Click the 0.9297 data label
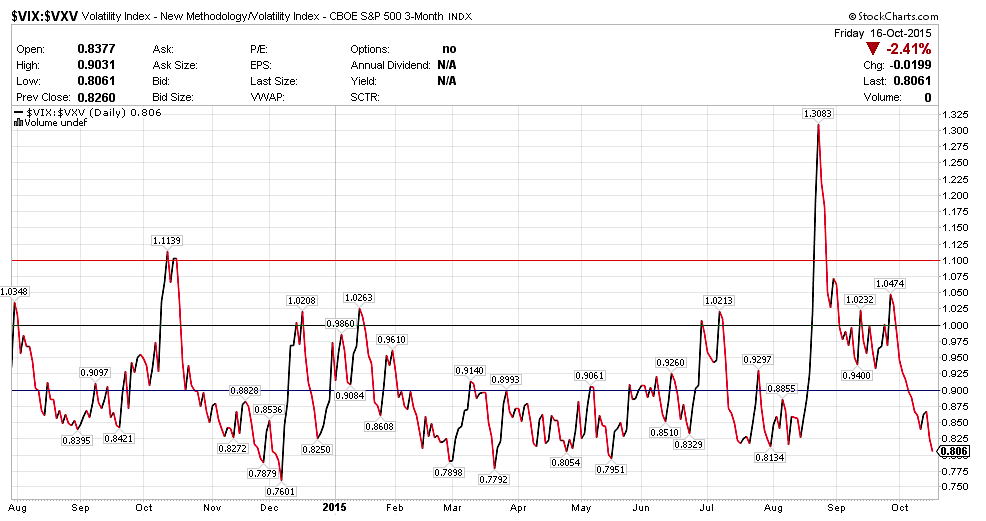Screen dimensions: 986x521 [757, 359]
